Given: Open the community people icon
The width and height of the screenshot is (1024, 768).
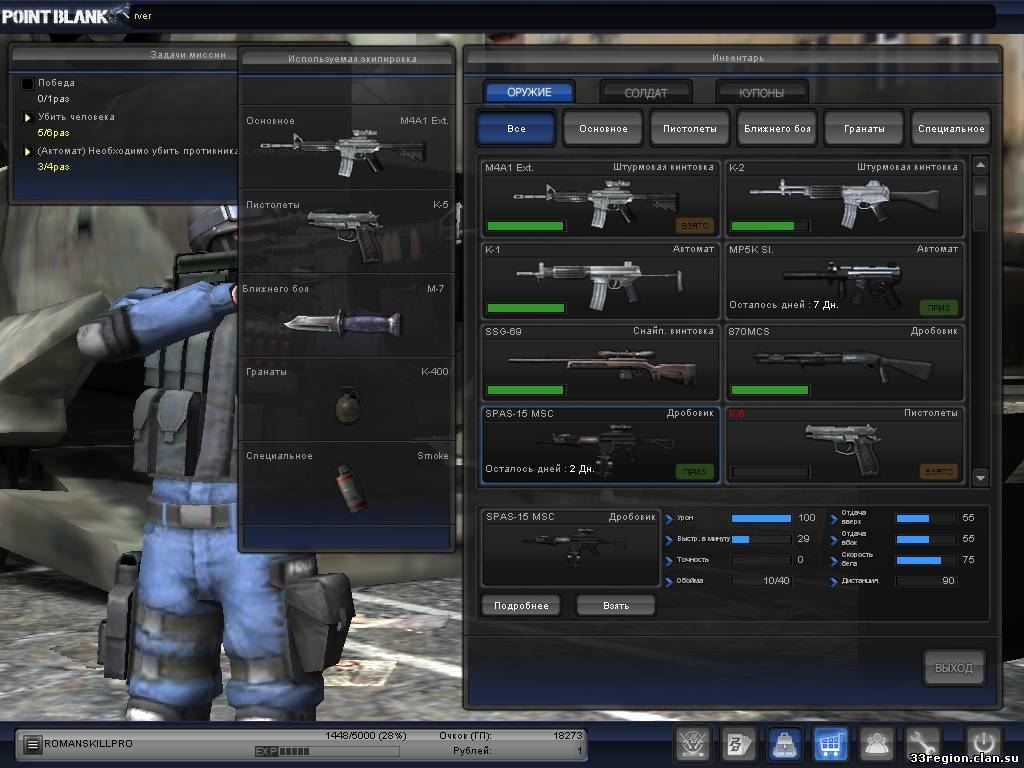Looking at the screenshot, I should 876,744.
